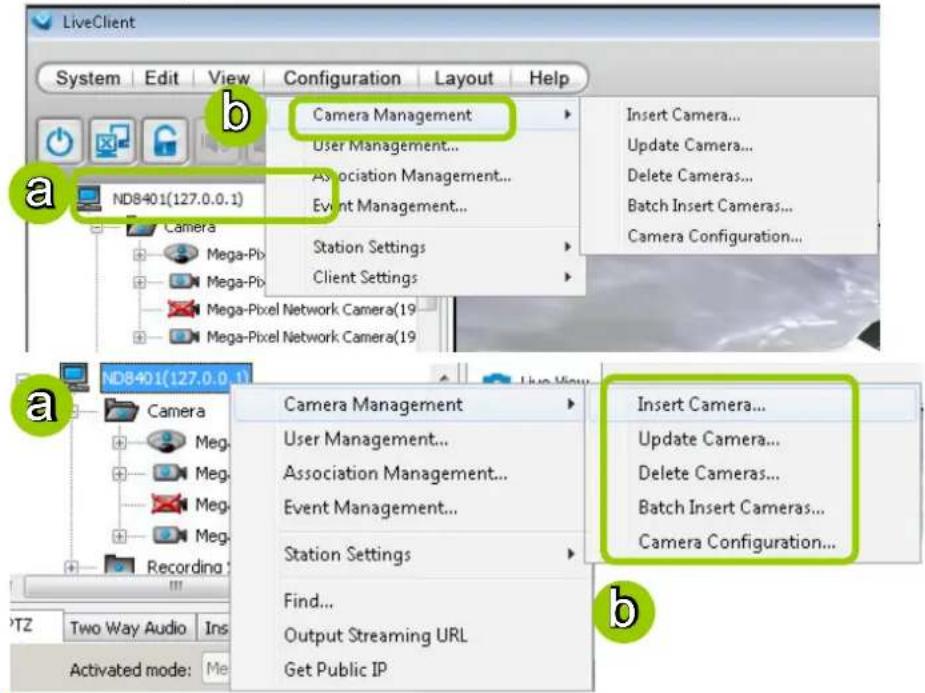Click red crossed-out camera icon in upper tree
Viewport: 925px width, 693px height.
coord(183,308)
